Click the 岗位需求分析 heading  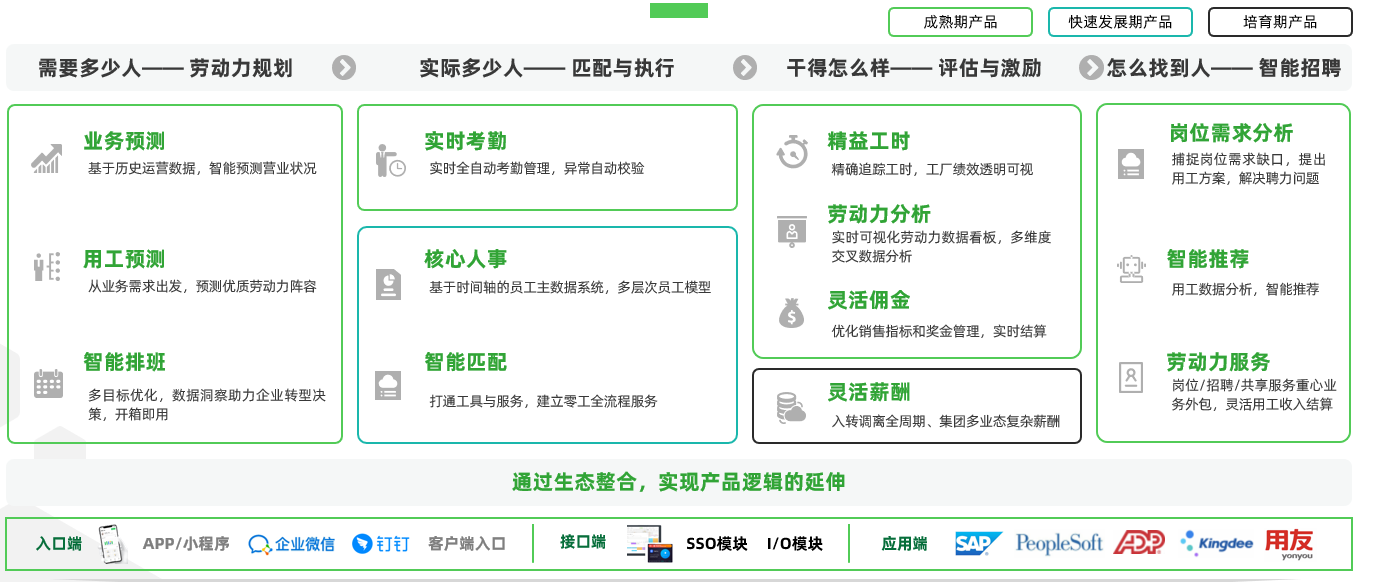point(1231,133)
